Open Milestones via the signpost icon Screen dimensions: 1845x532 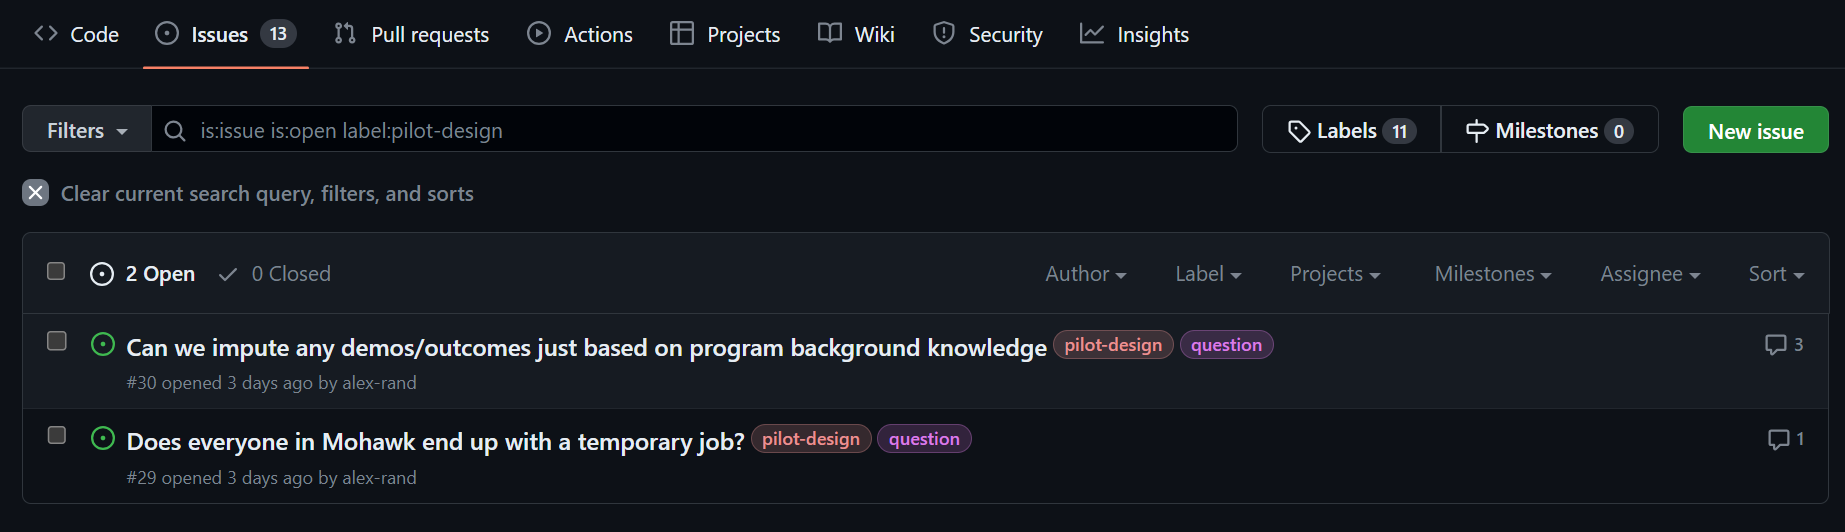tap(1476, 131)
